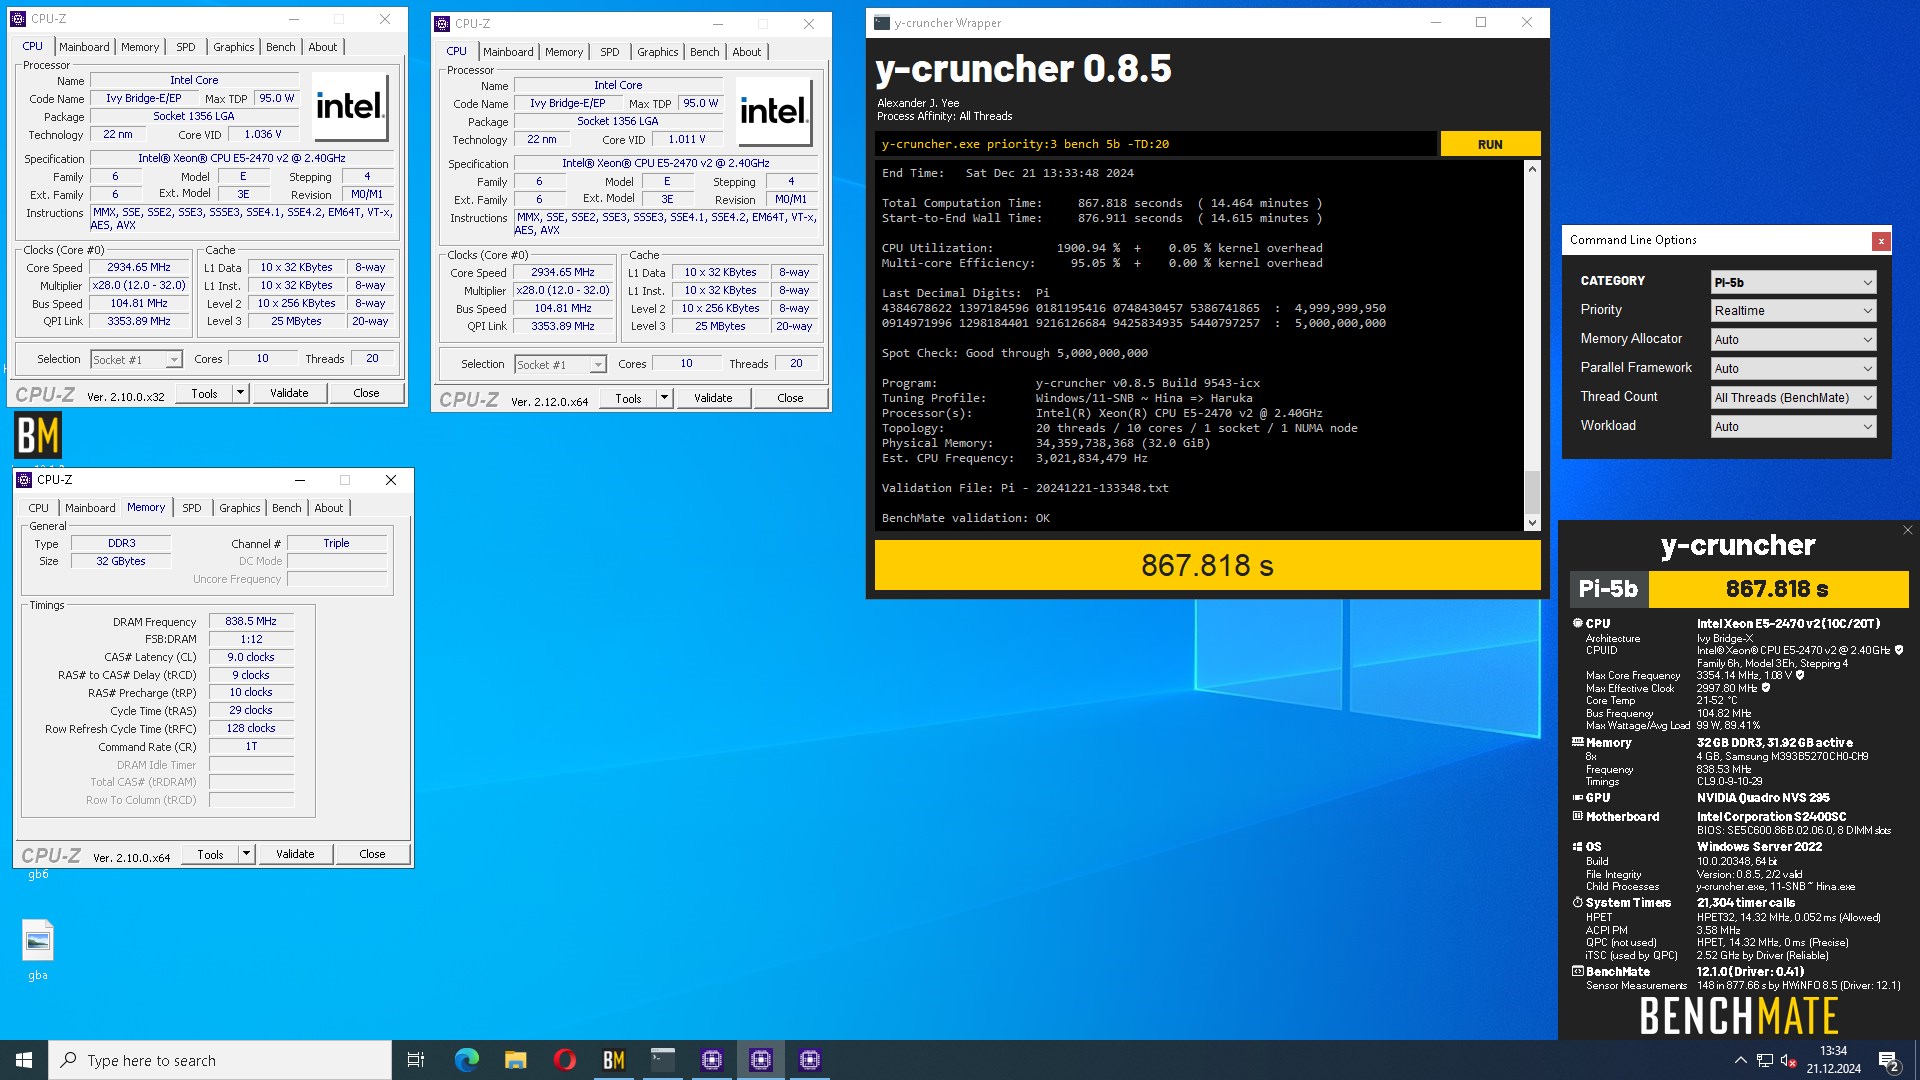Close the Command Line Options panel
The height and width of the screenshot is (1080, 1920).
[x=1881, y=241]
